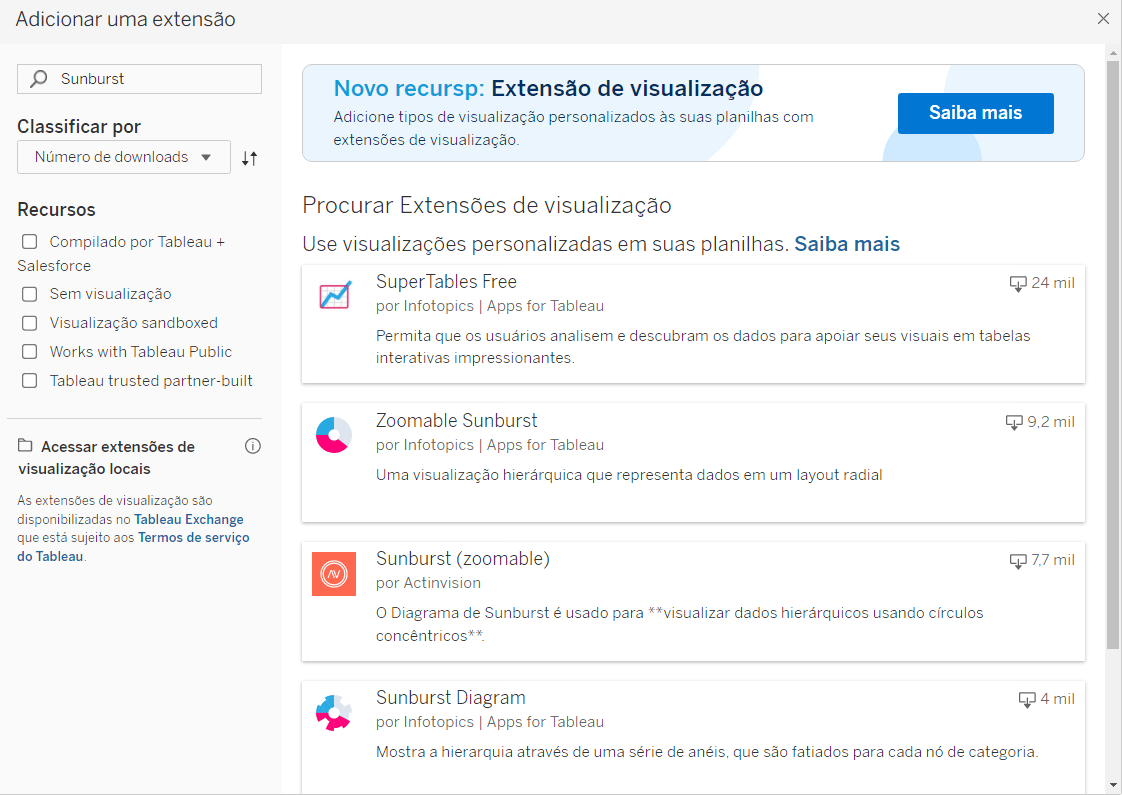Click the Sunburst Diagram extension icon
1122x795 pixels.
tap(334, 712)
